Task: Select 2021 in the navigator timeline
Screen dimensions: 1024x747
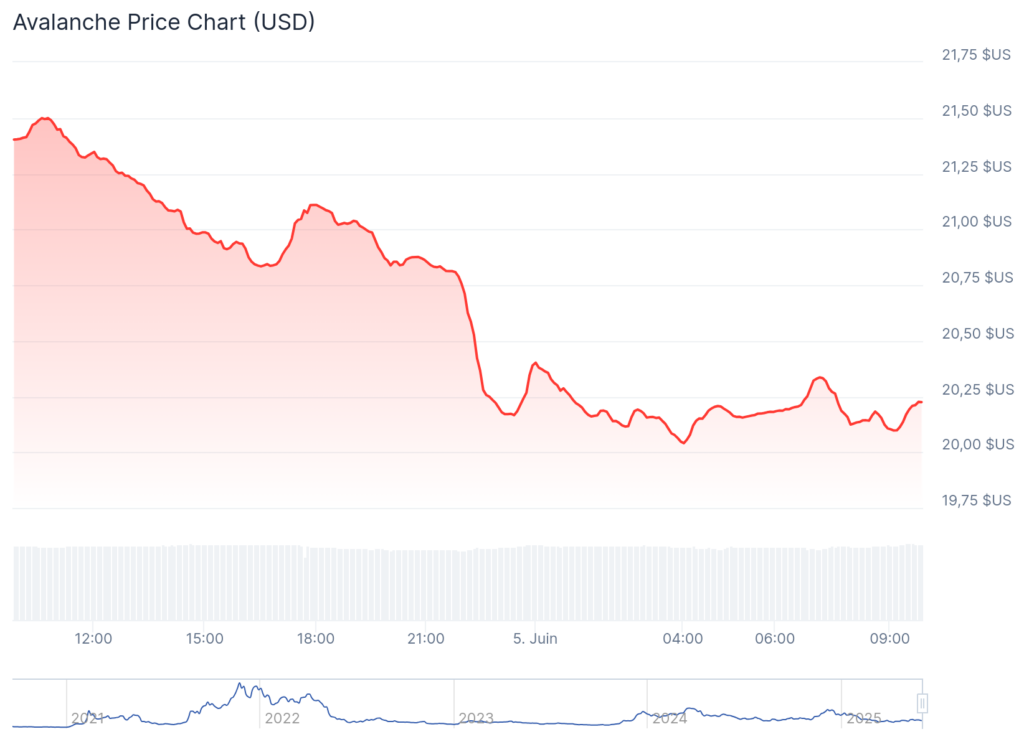Action: tap(87, 718)
